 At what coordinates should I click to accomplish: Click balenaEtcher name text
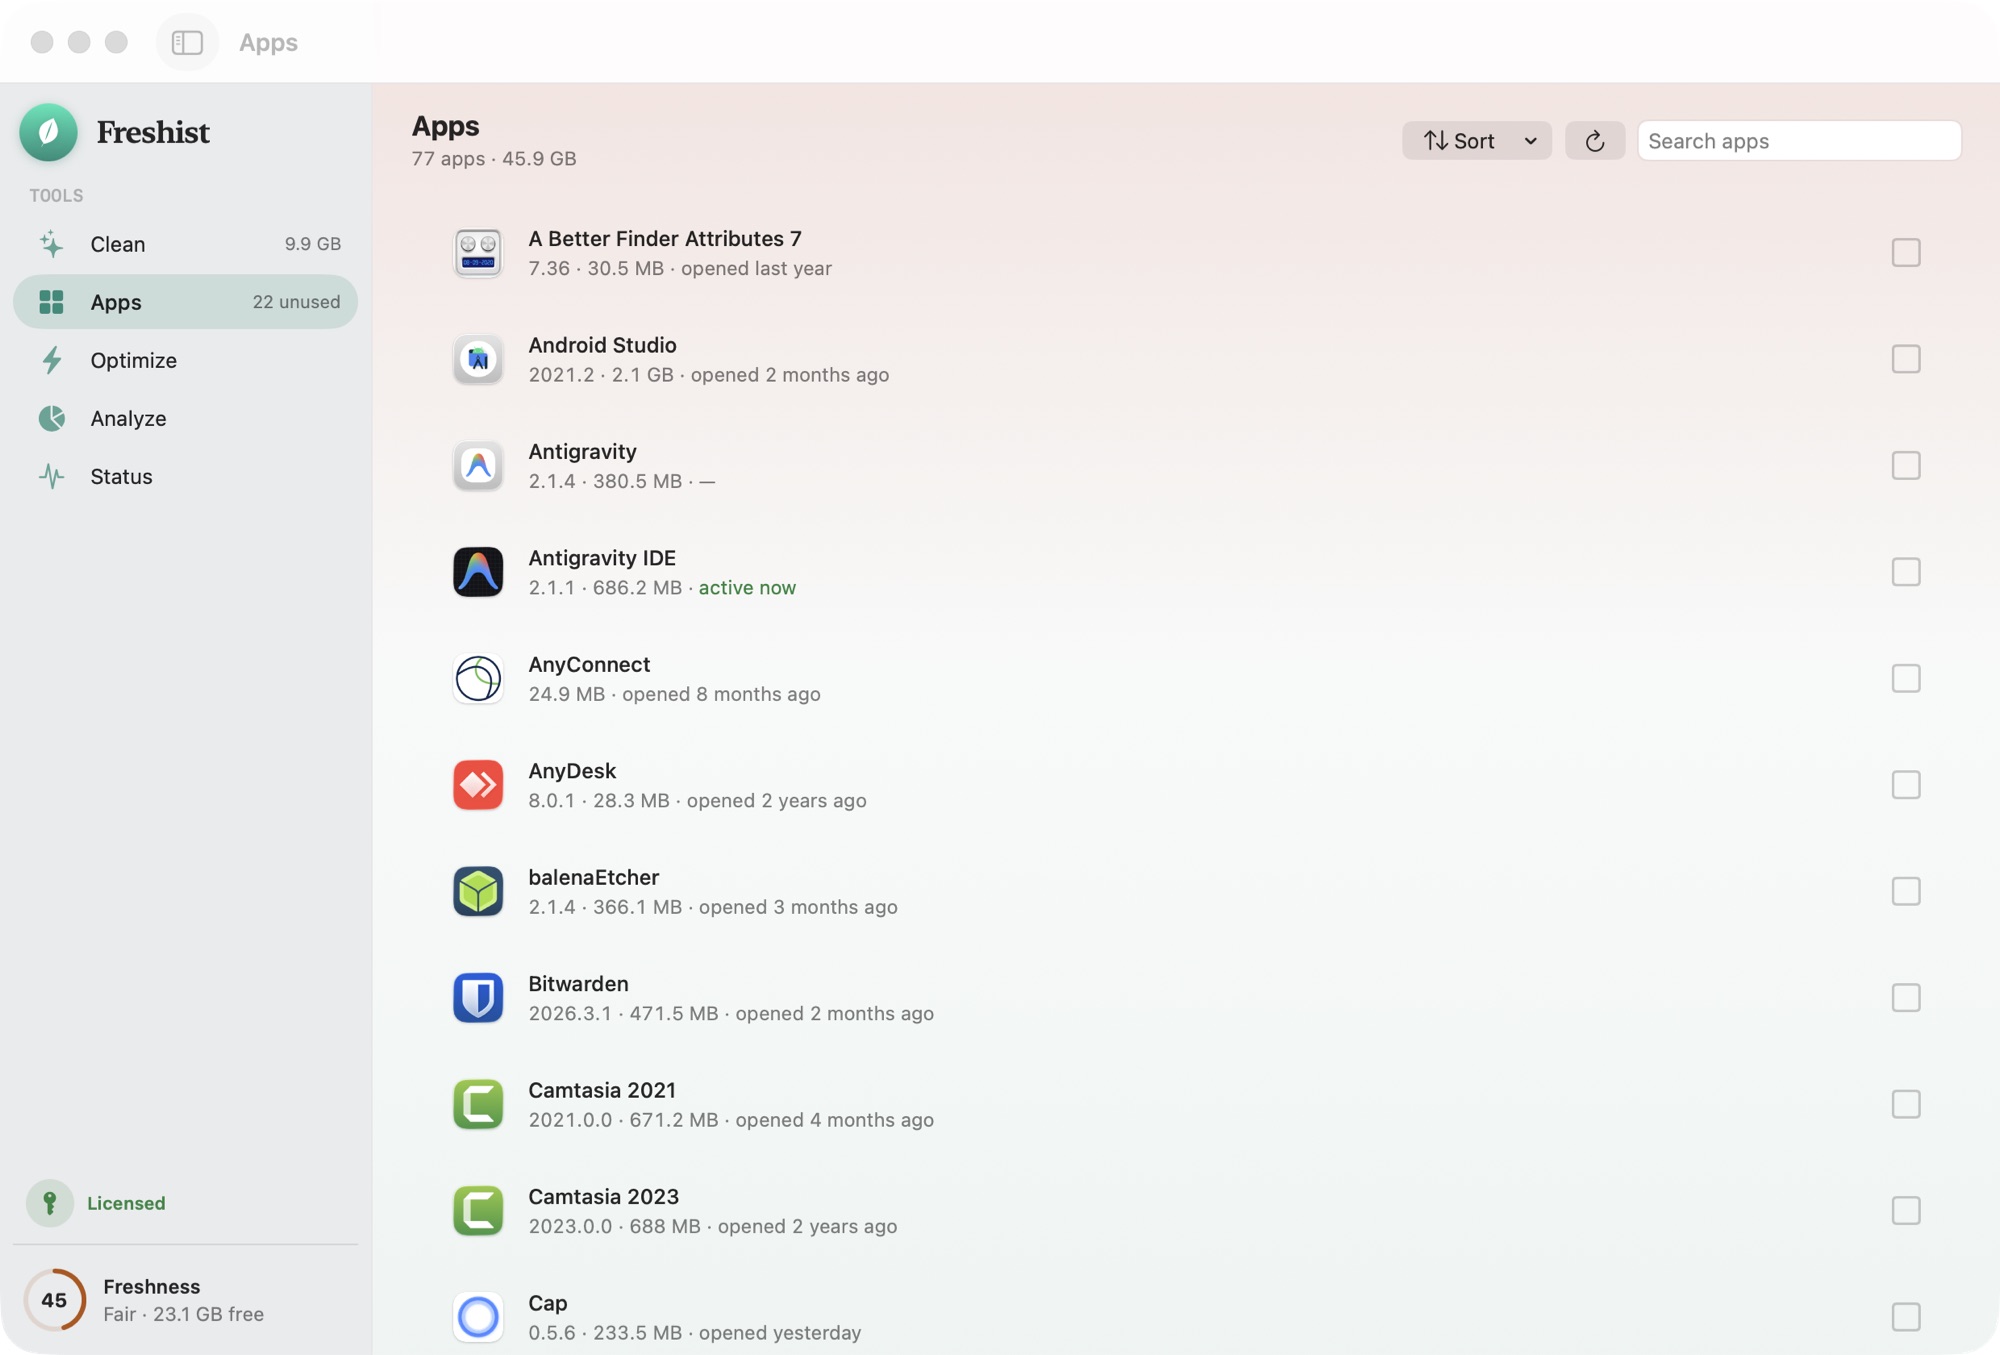point(593,878)
